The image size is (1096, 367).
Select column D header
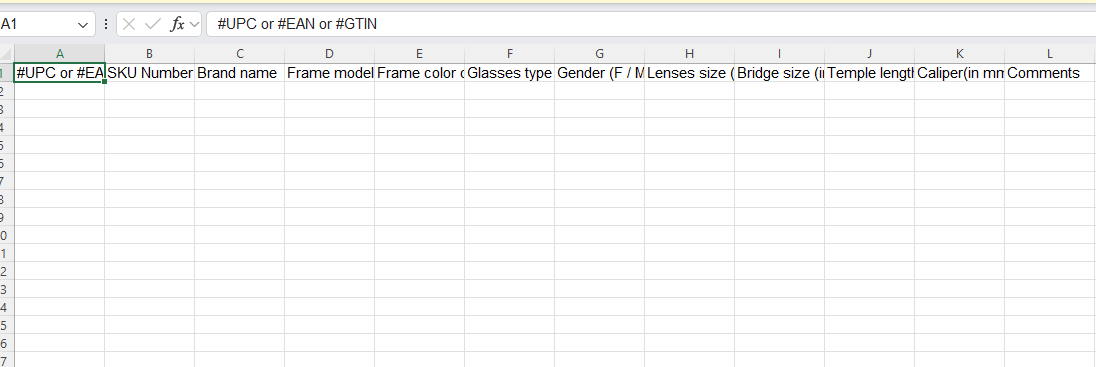click(x=329, y=54)
